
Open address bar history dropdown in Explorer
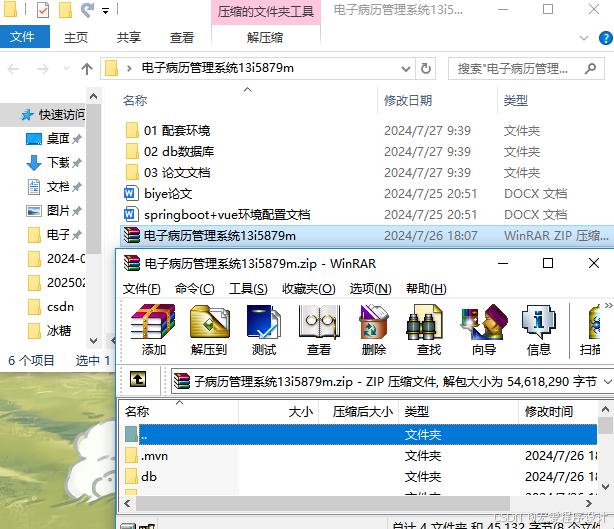coord(406,69)
